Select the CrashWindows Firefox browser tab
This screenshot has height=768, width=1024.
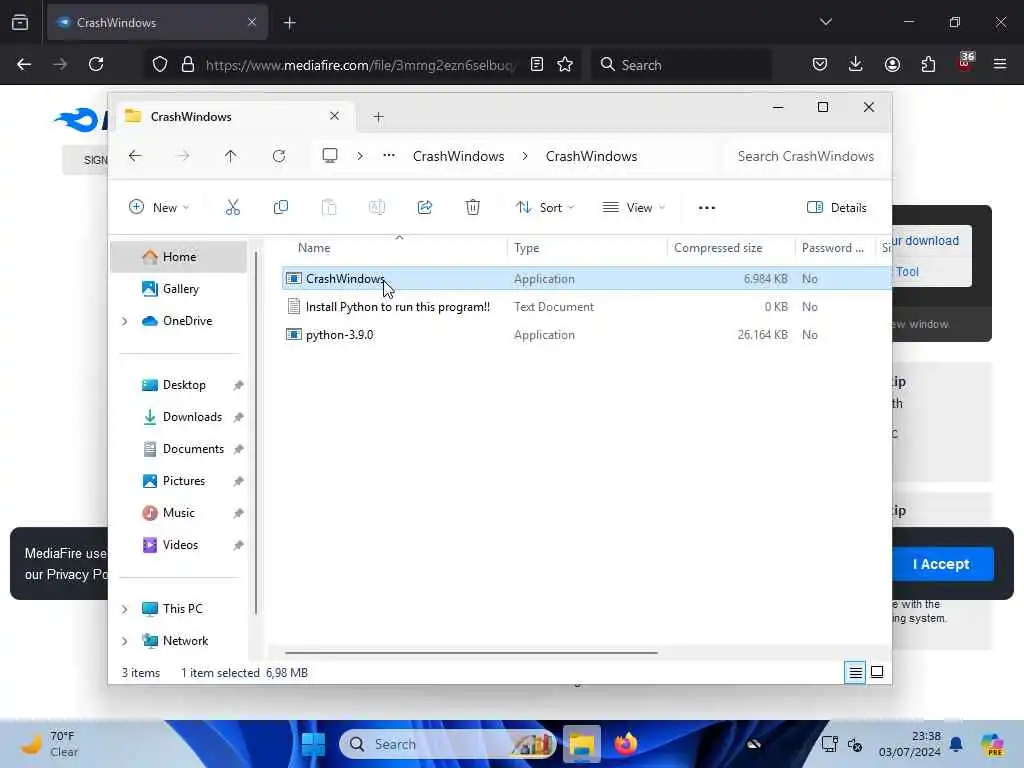(x=157, y=23)
